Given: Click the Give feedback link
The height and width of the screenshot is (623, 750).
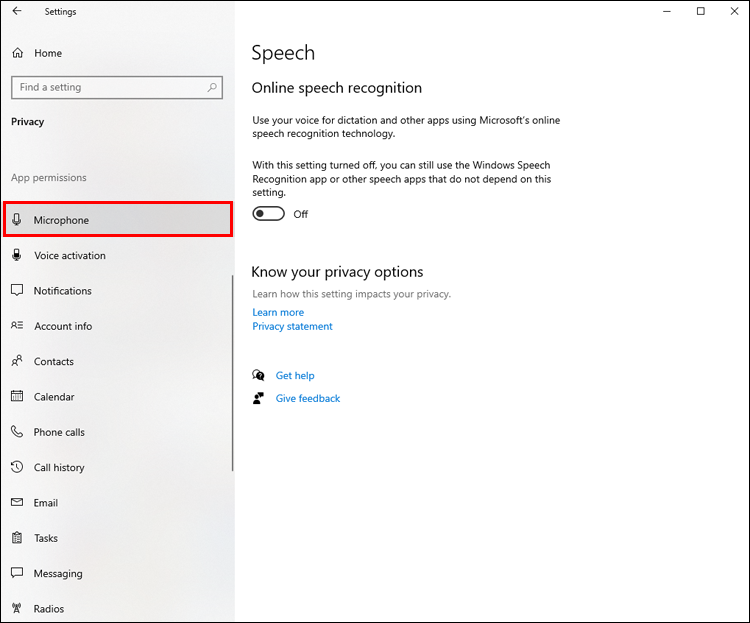Looking at the screenshot, I should tap(308, 398).
